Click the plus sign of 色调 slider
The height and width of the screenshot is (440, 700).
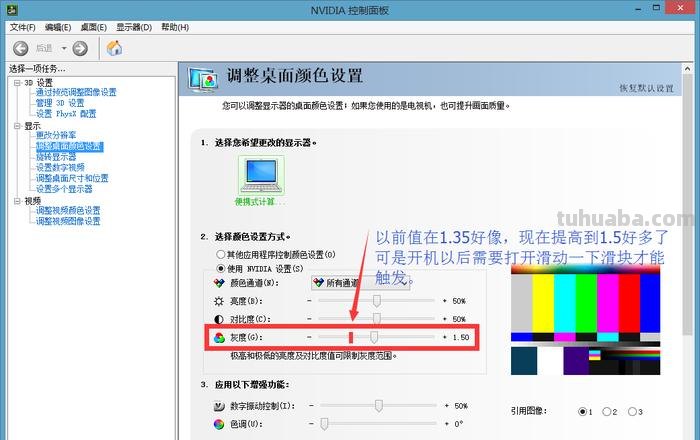(x=446, y=423)
